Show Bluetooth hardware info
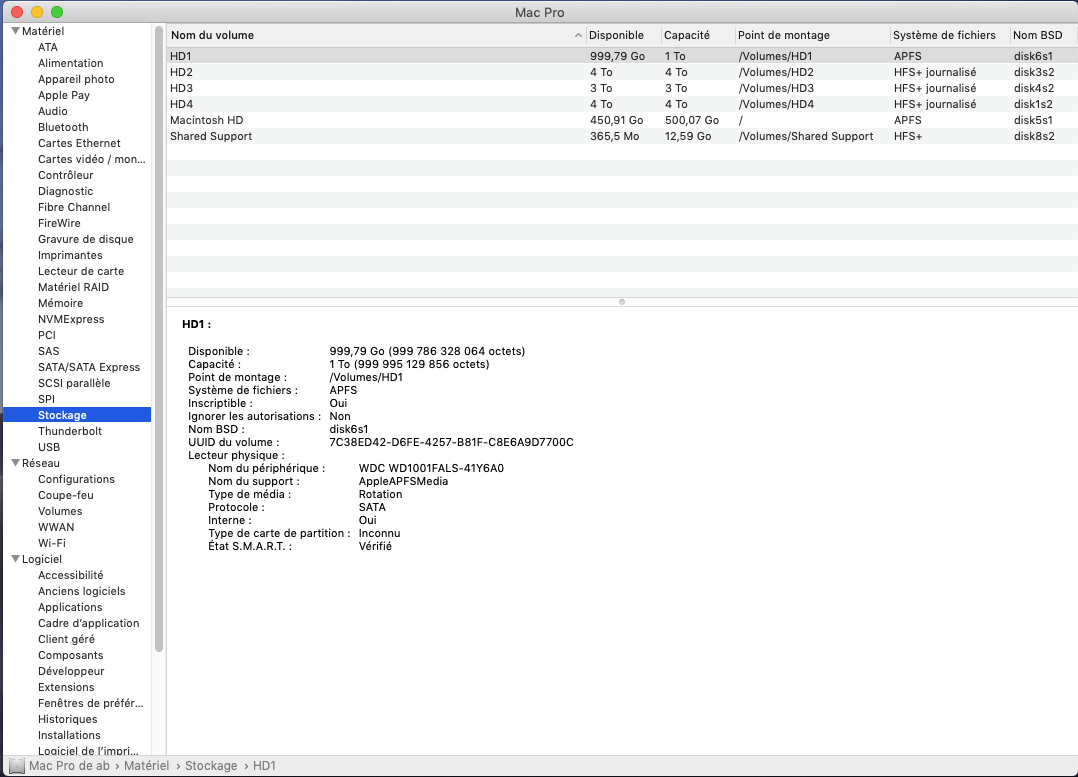This screenshot has height=777, width=1078. (x=63, y=127)
